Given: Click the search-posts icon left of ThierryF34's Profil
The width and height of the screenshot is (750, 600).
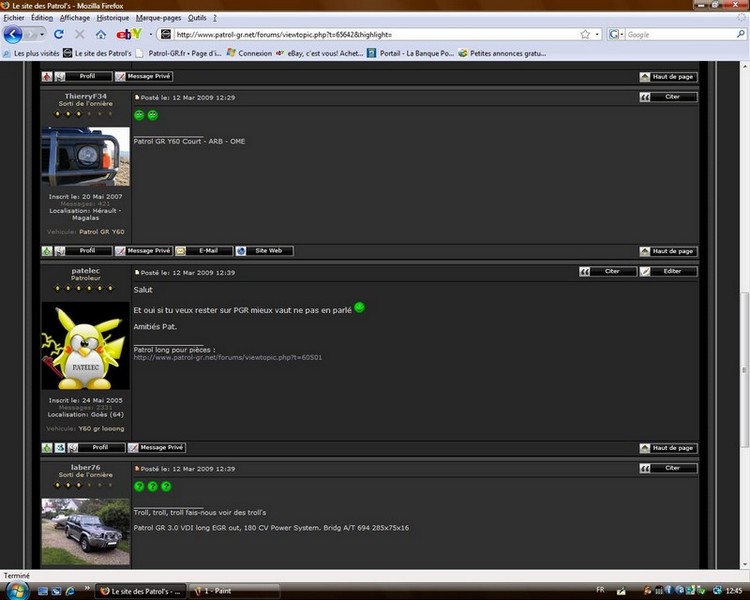Looking at the screenshot, I should (60, 251).
